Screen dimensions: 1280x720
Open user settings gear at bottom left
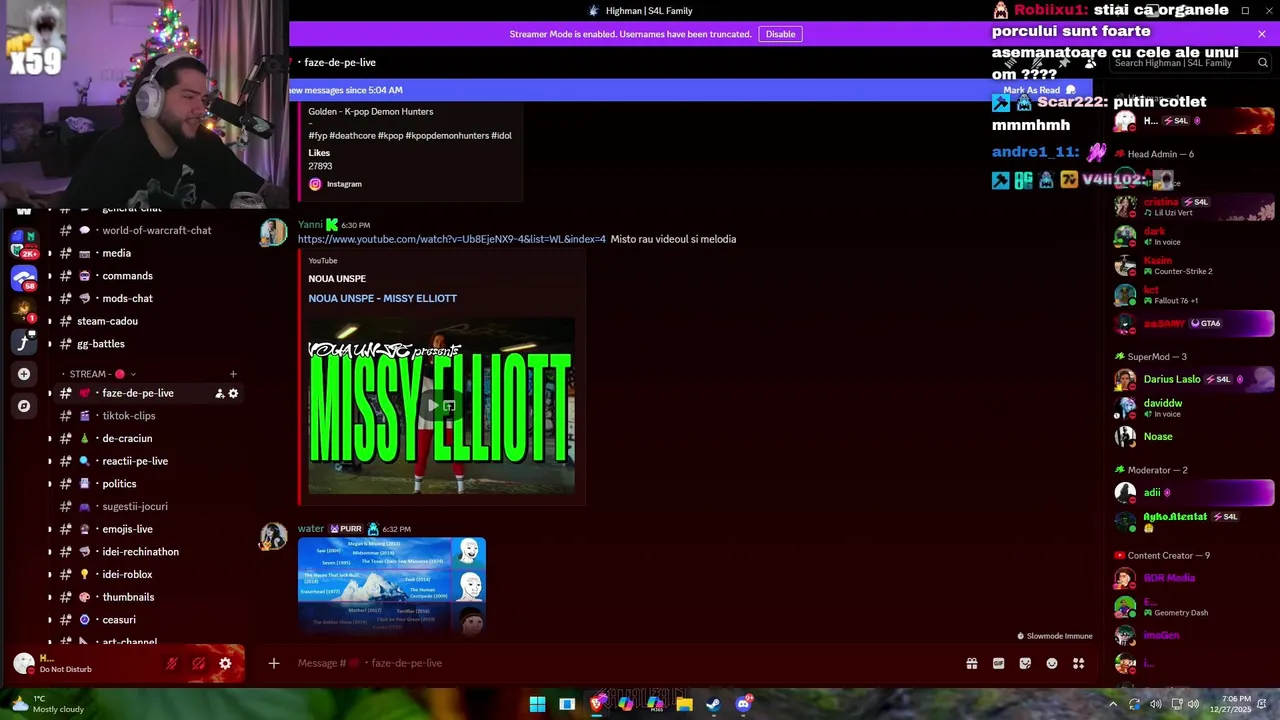pos(225,663)
